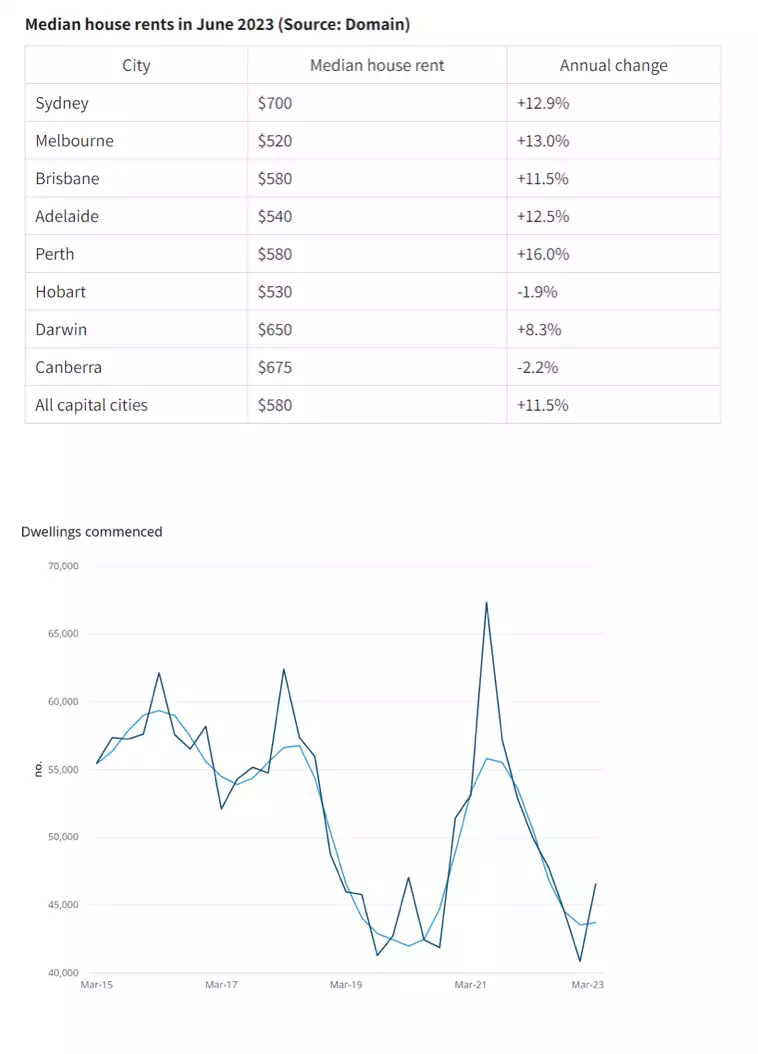Select the Sydney row city cell
The width and height of the screenshot is (758, 1054).
pyautogui.click(x=61, y=103)
